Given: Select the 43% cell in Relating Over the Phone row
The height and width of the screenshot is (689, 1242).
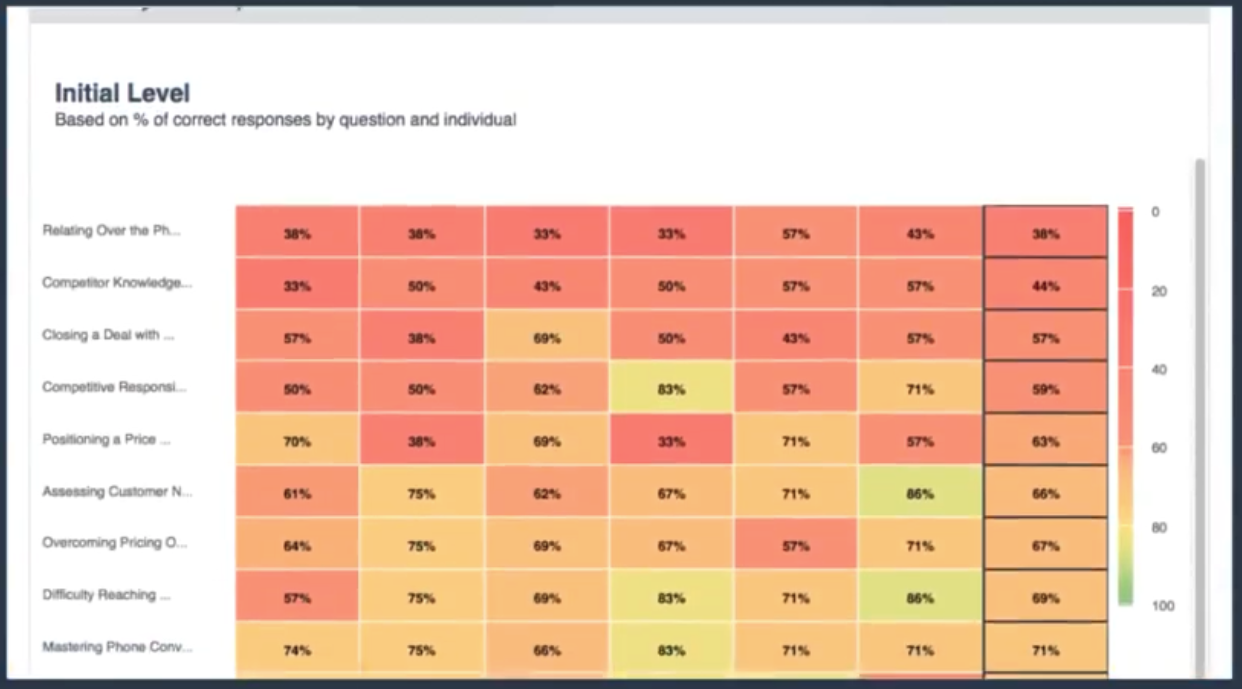Looking at the screenshot, I should coord(920,234).
